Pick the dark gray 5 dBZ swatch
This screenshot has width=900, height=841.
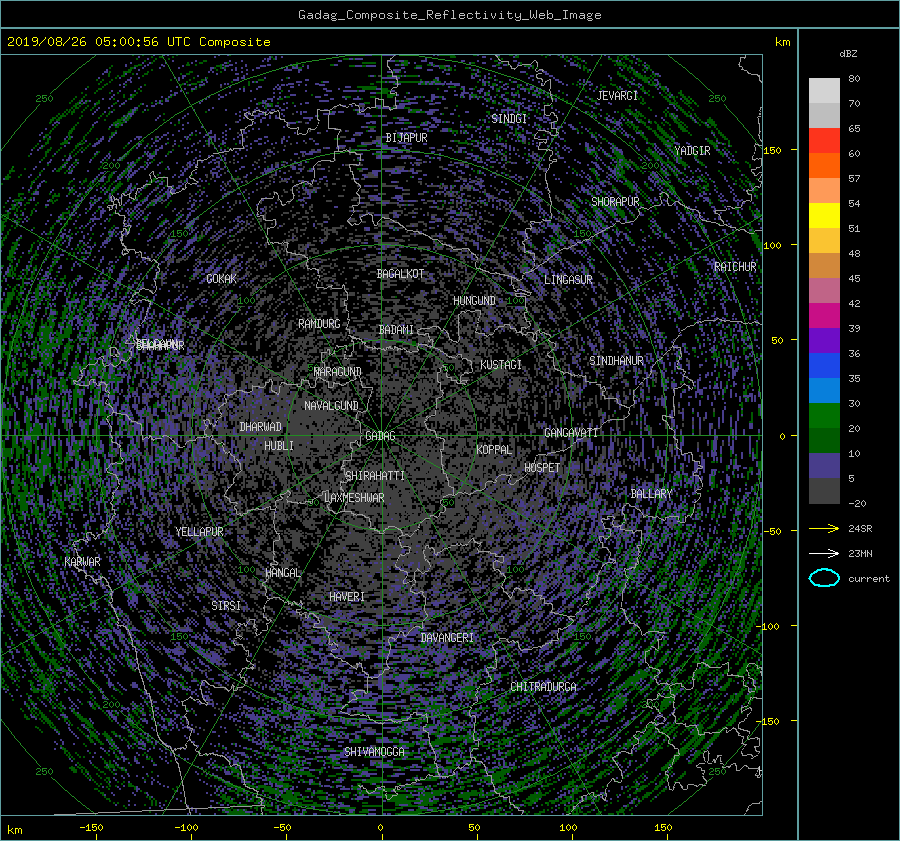[824, 490]
